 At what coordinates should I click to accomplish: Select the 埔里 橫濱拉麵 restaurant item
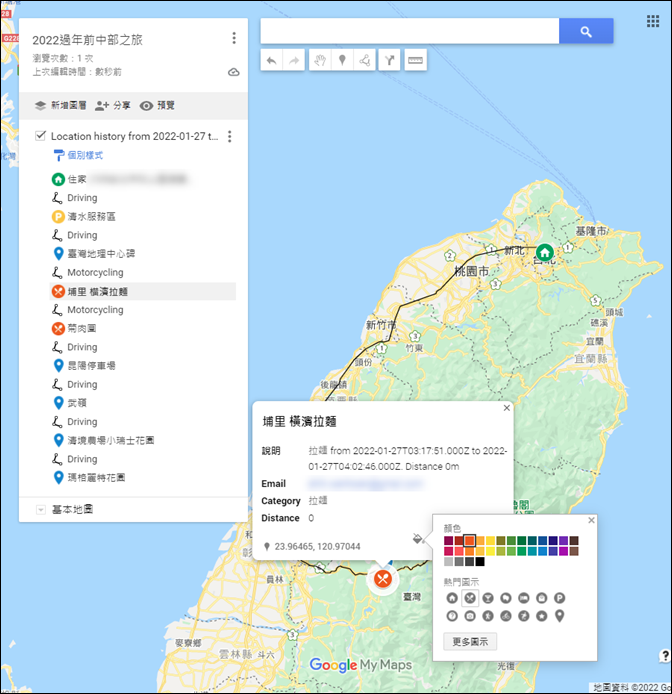(x=143, y=291)
